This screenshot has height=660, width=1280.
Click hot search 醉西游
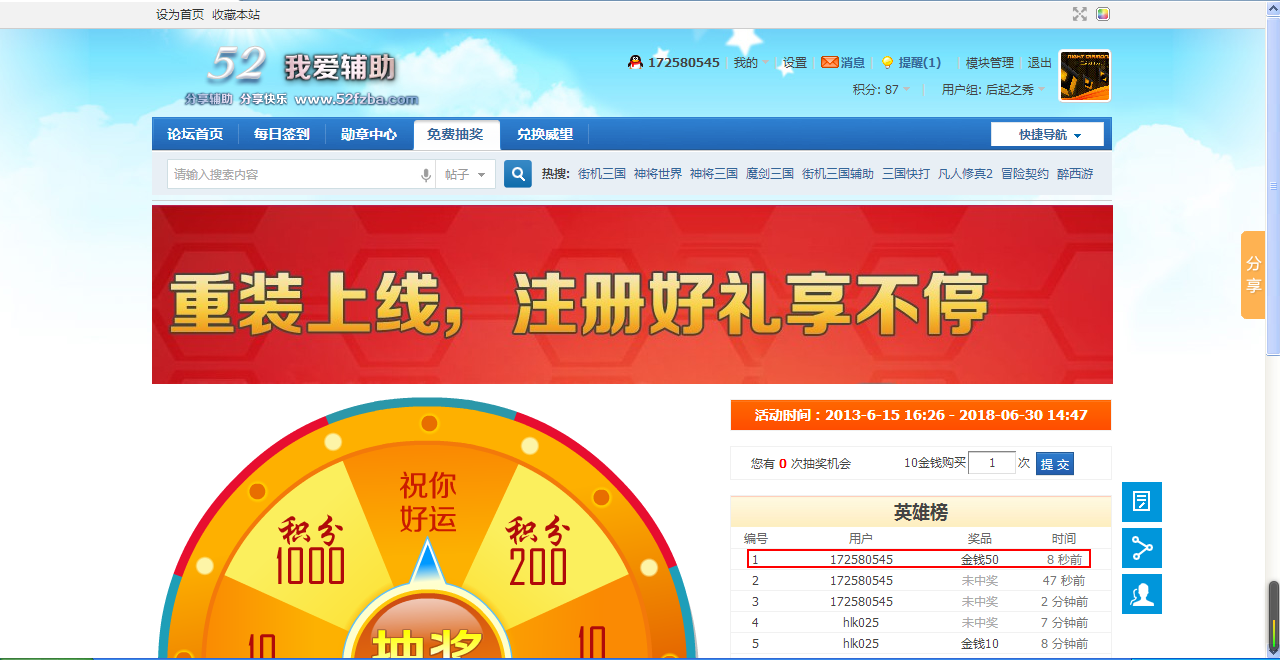[1075, 174]
